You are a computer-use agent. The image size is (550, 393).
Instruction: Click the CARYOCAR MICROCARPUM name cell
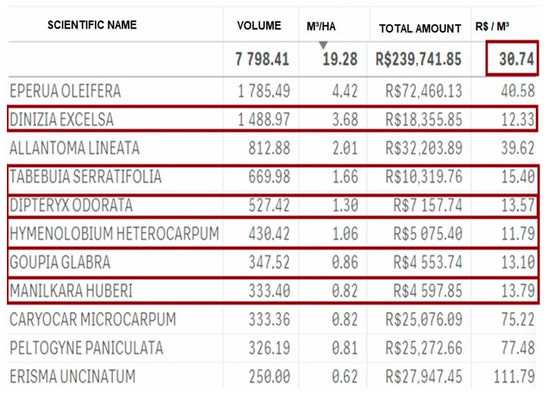93,319
